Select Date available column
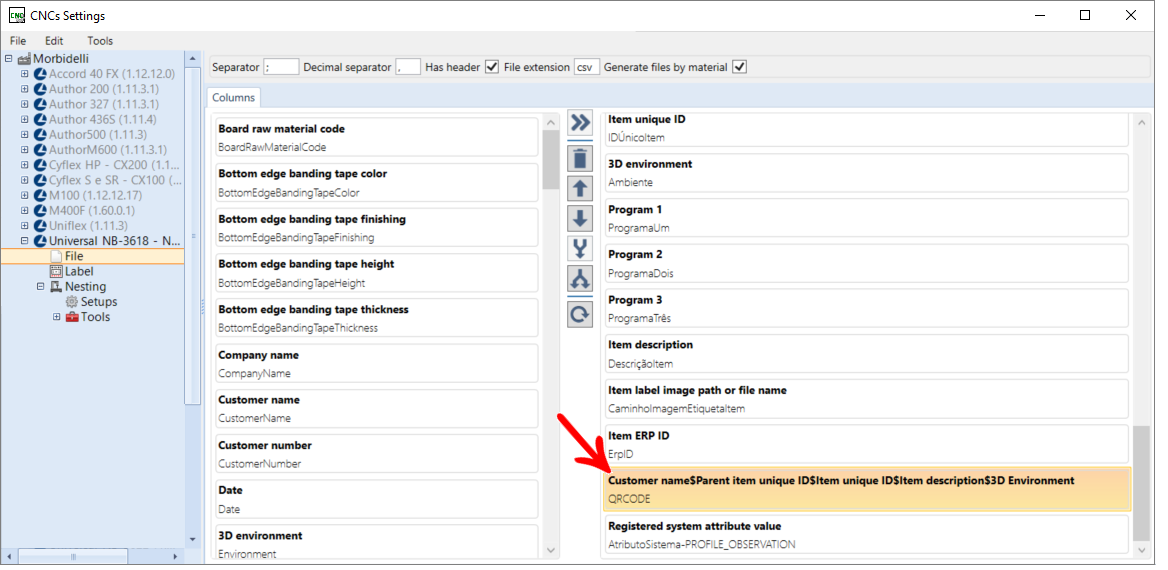Image resolution: width=1168 pixels, height=570 pixels. 376,499
